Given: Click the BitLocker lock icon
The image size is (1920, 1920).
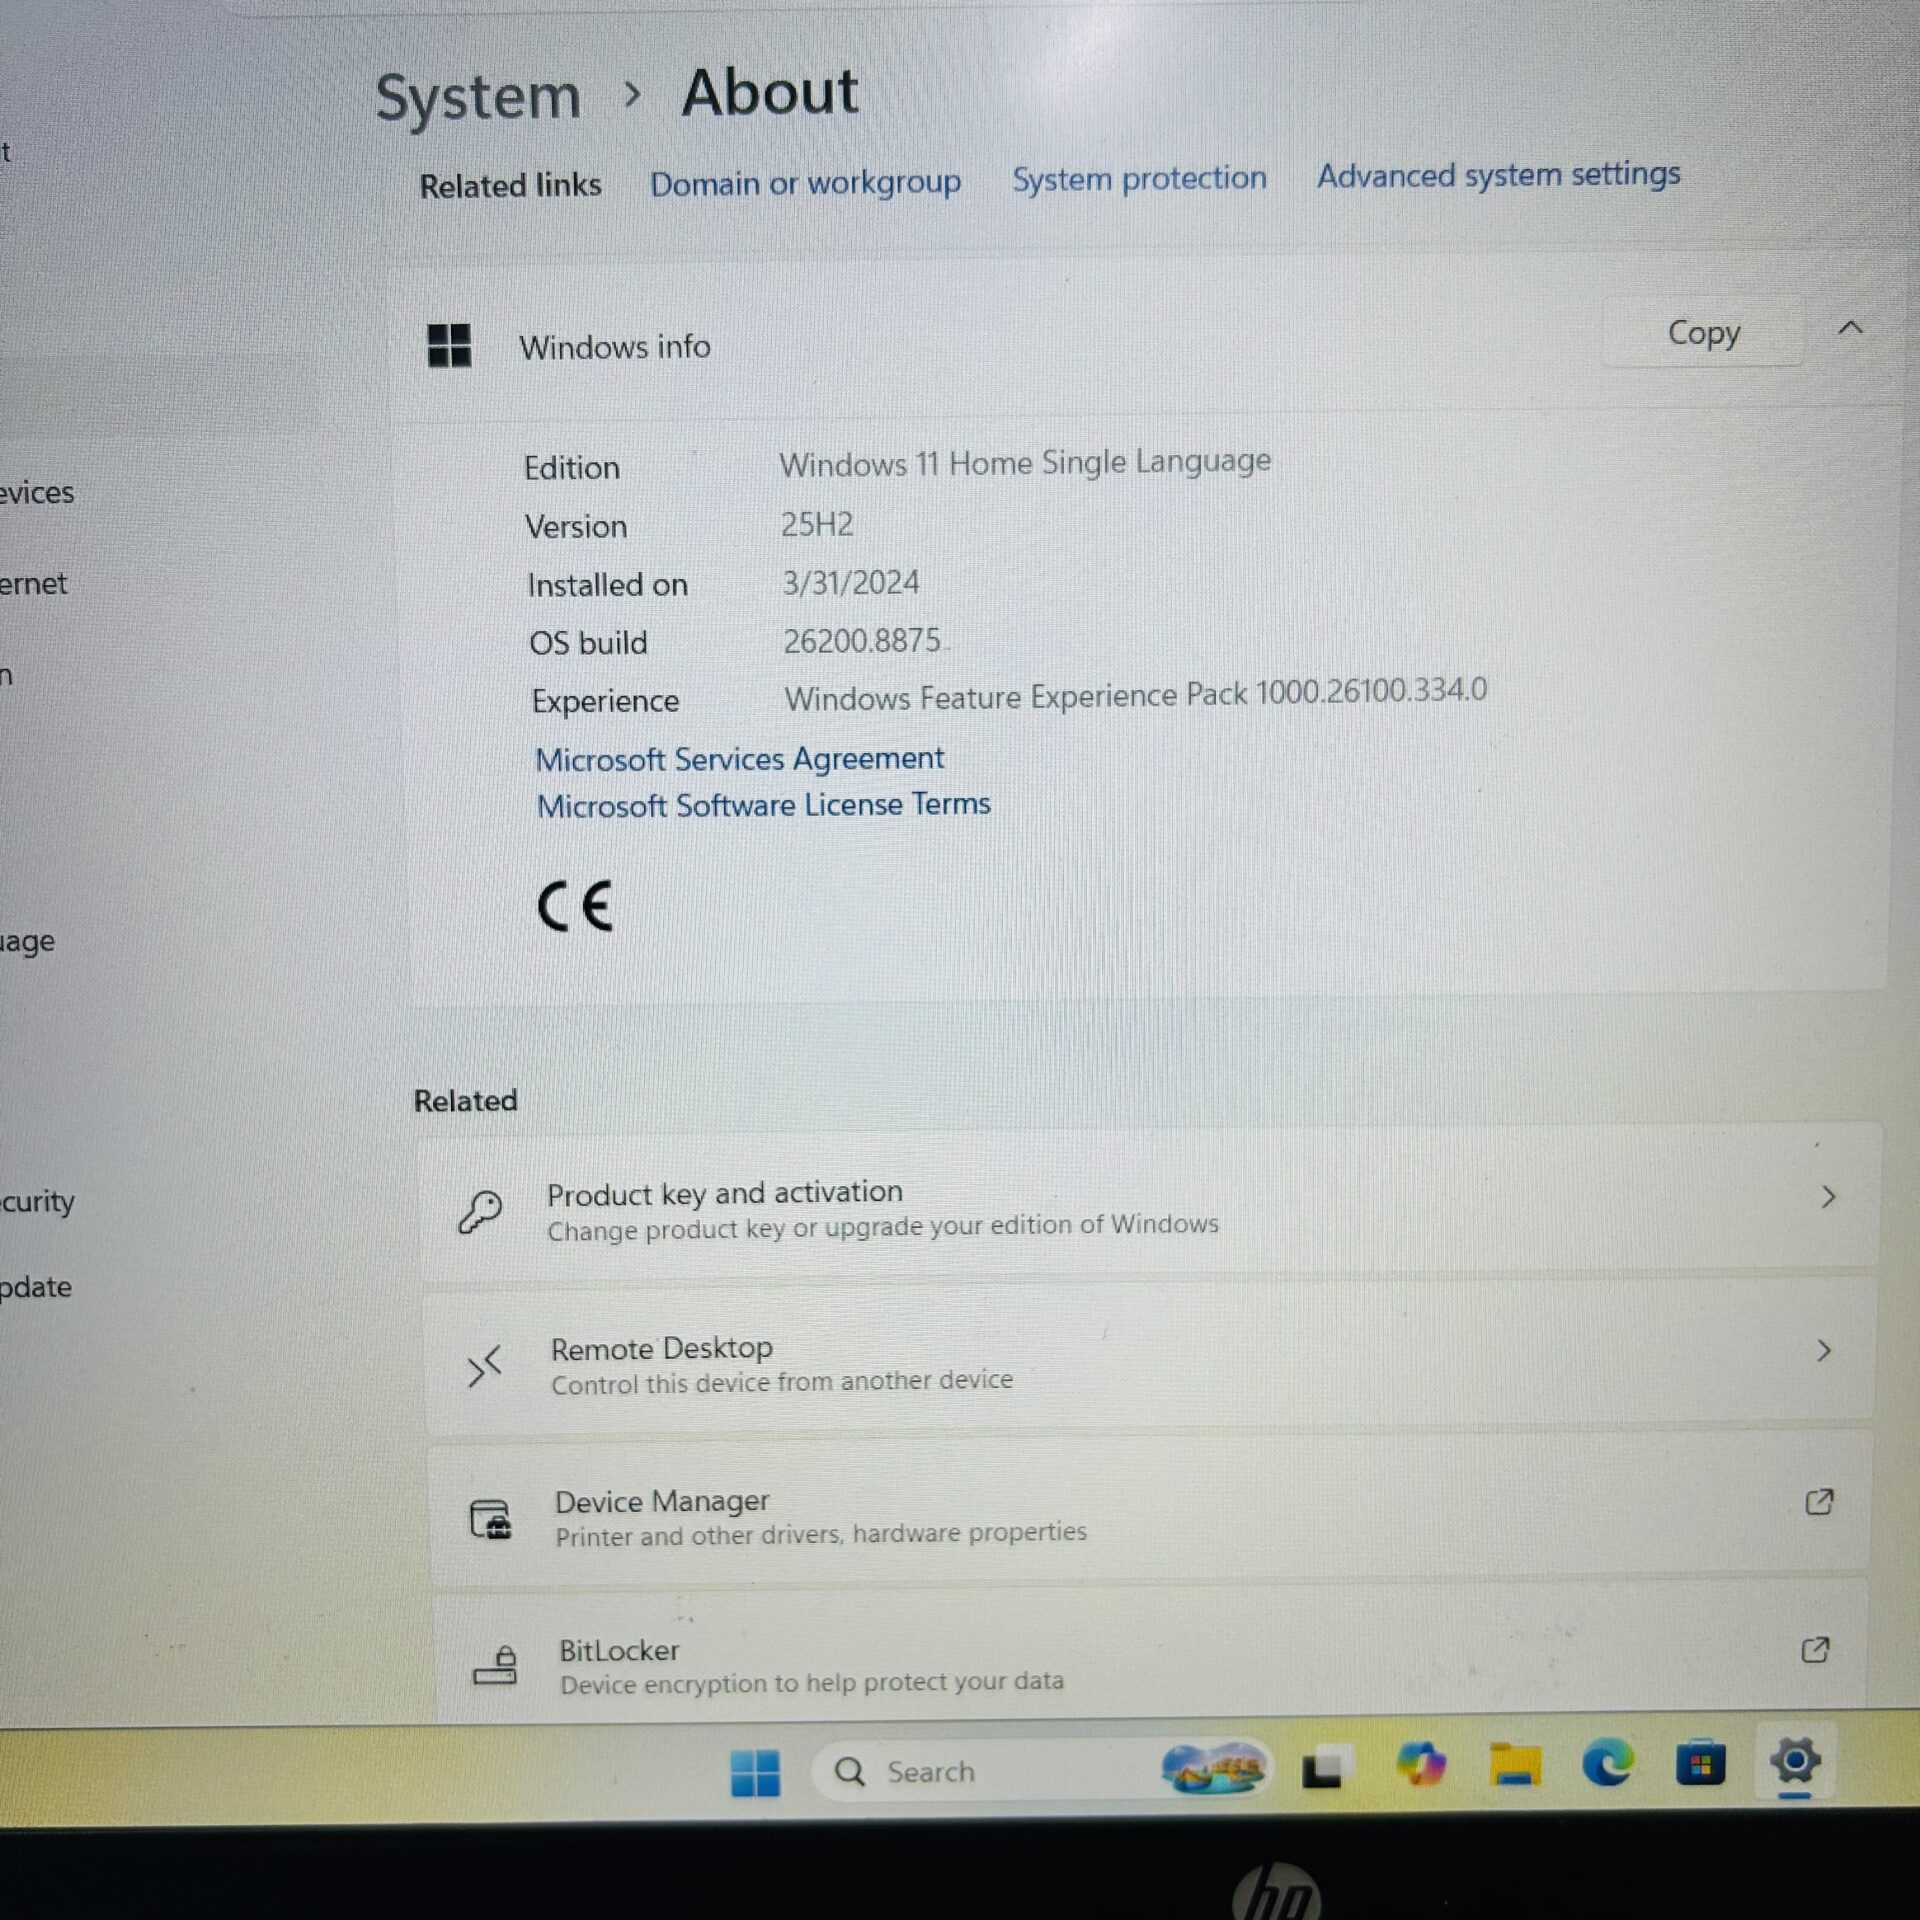Looking at the screenshot, I should pyautogui.click(x=495, y=1665).
